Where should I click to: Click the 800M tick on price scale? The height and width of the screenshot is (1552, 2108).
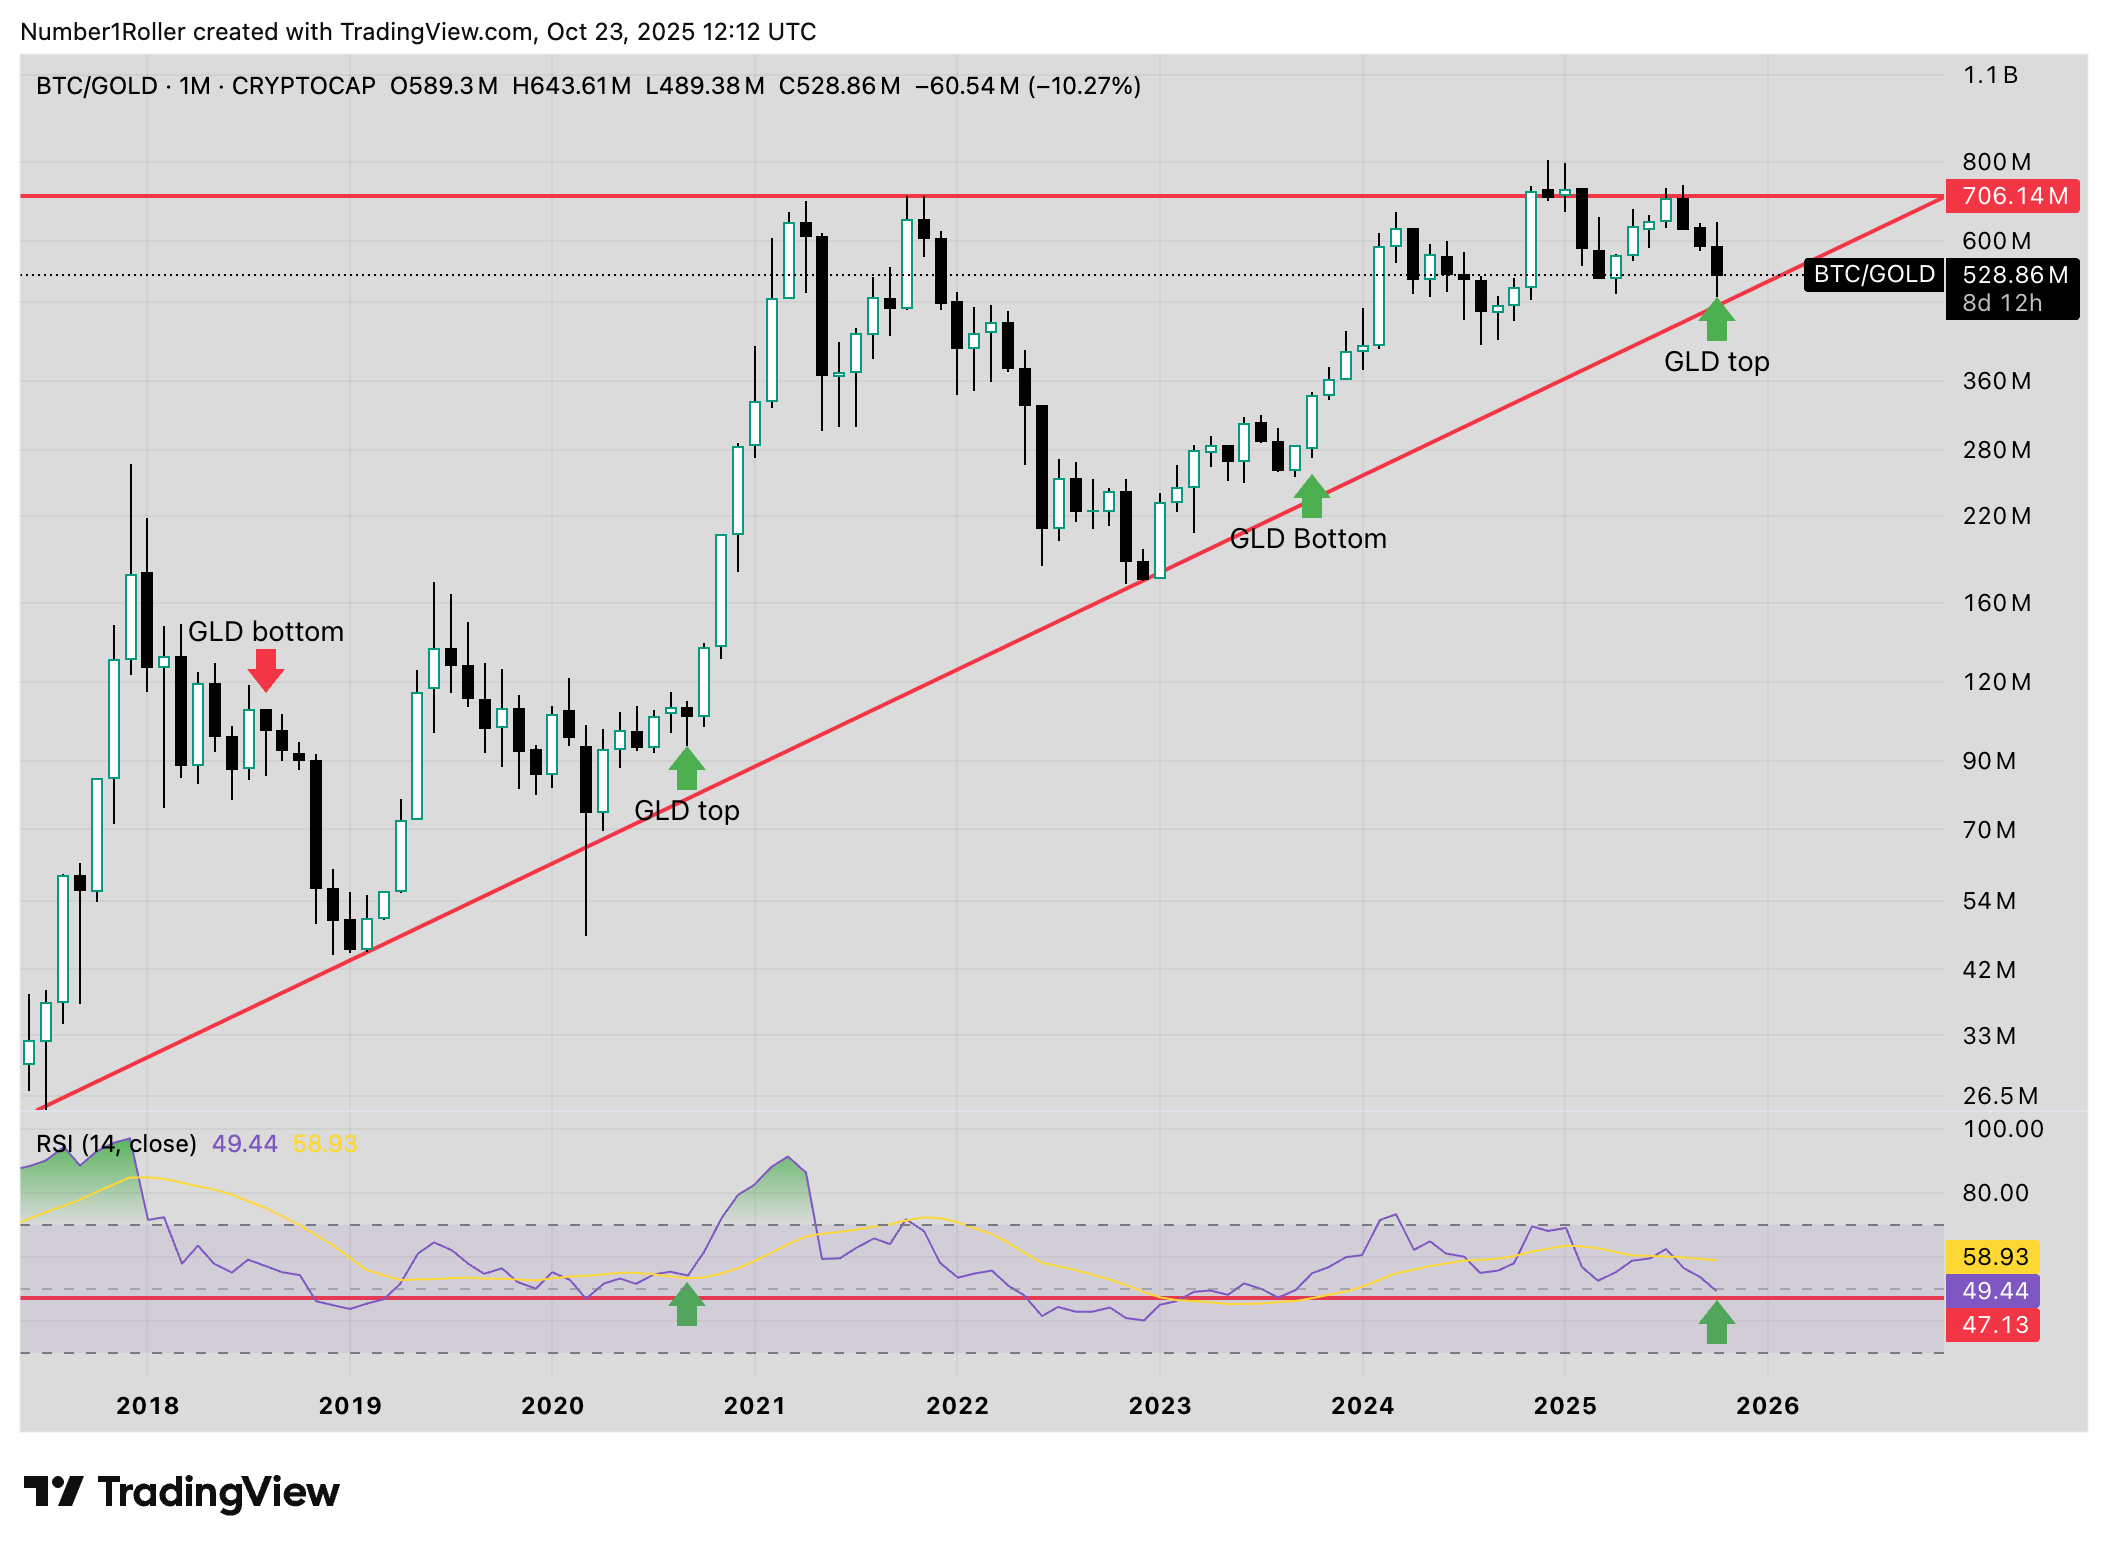tap(1996, 162)
